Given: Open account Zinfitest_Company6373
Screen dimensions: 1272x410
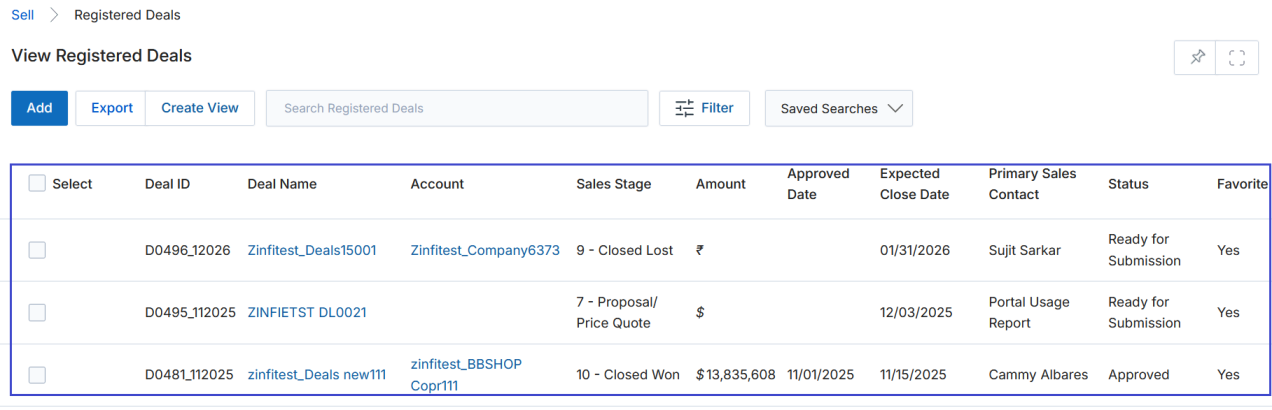Looking at the screenshot, I should (x=485, y=250).
